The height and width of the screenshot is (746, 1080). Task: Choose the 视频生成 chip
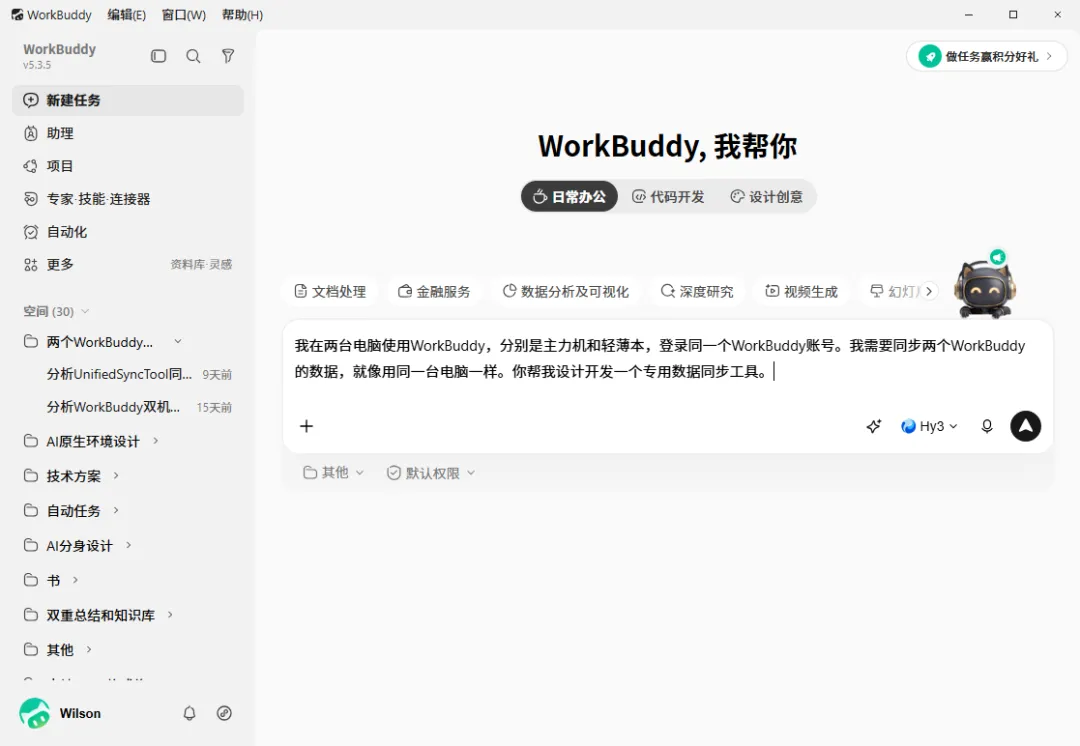(801, 291)
